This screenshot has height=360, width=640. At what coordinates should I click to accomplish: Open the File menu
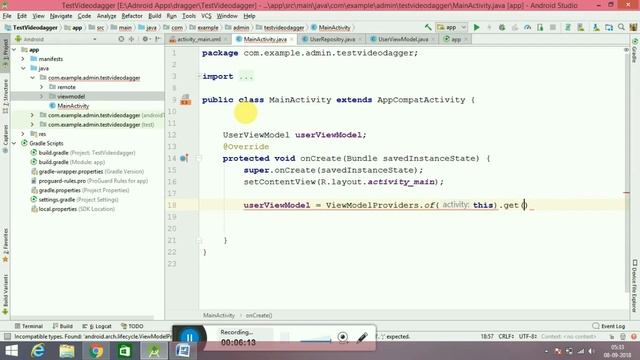tap(7, 16)
